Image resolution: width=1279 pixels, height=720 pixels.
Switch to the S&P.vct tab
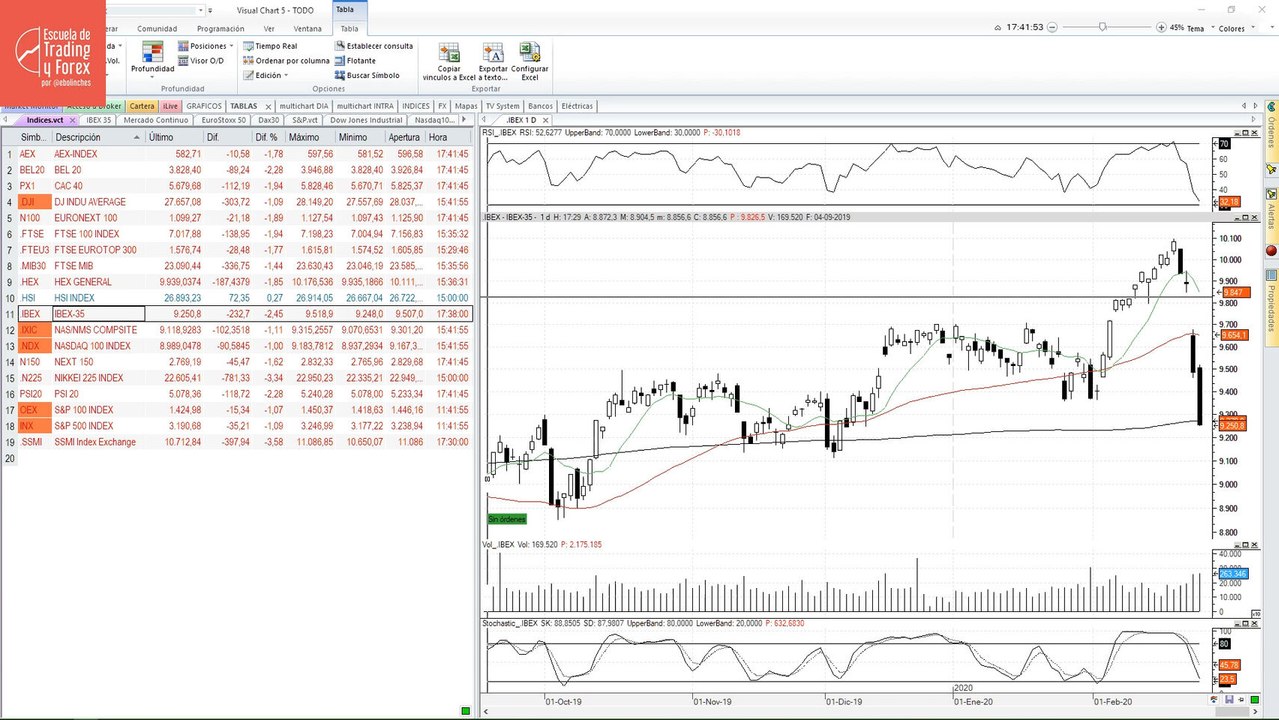(305, 120)
